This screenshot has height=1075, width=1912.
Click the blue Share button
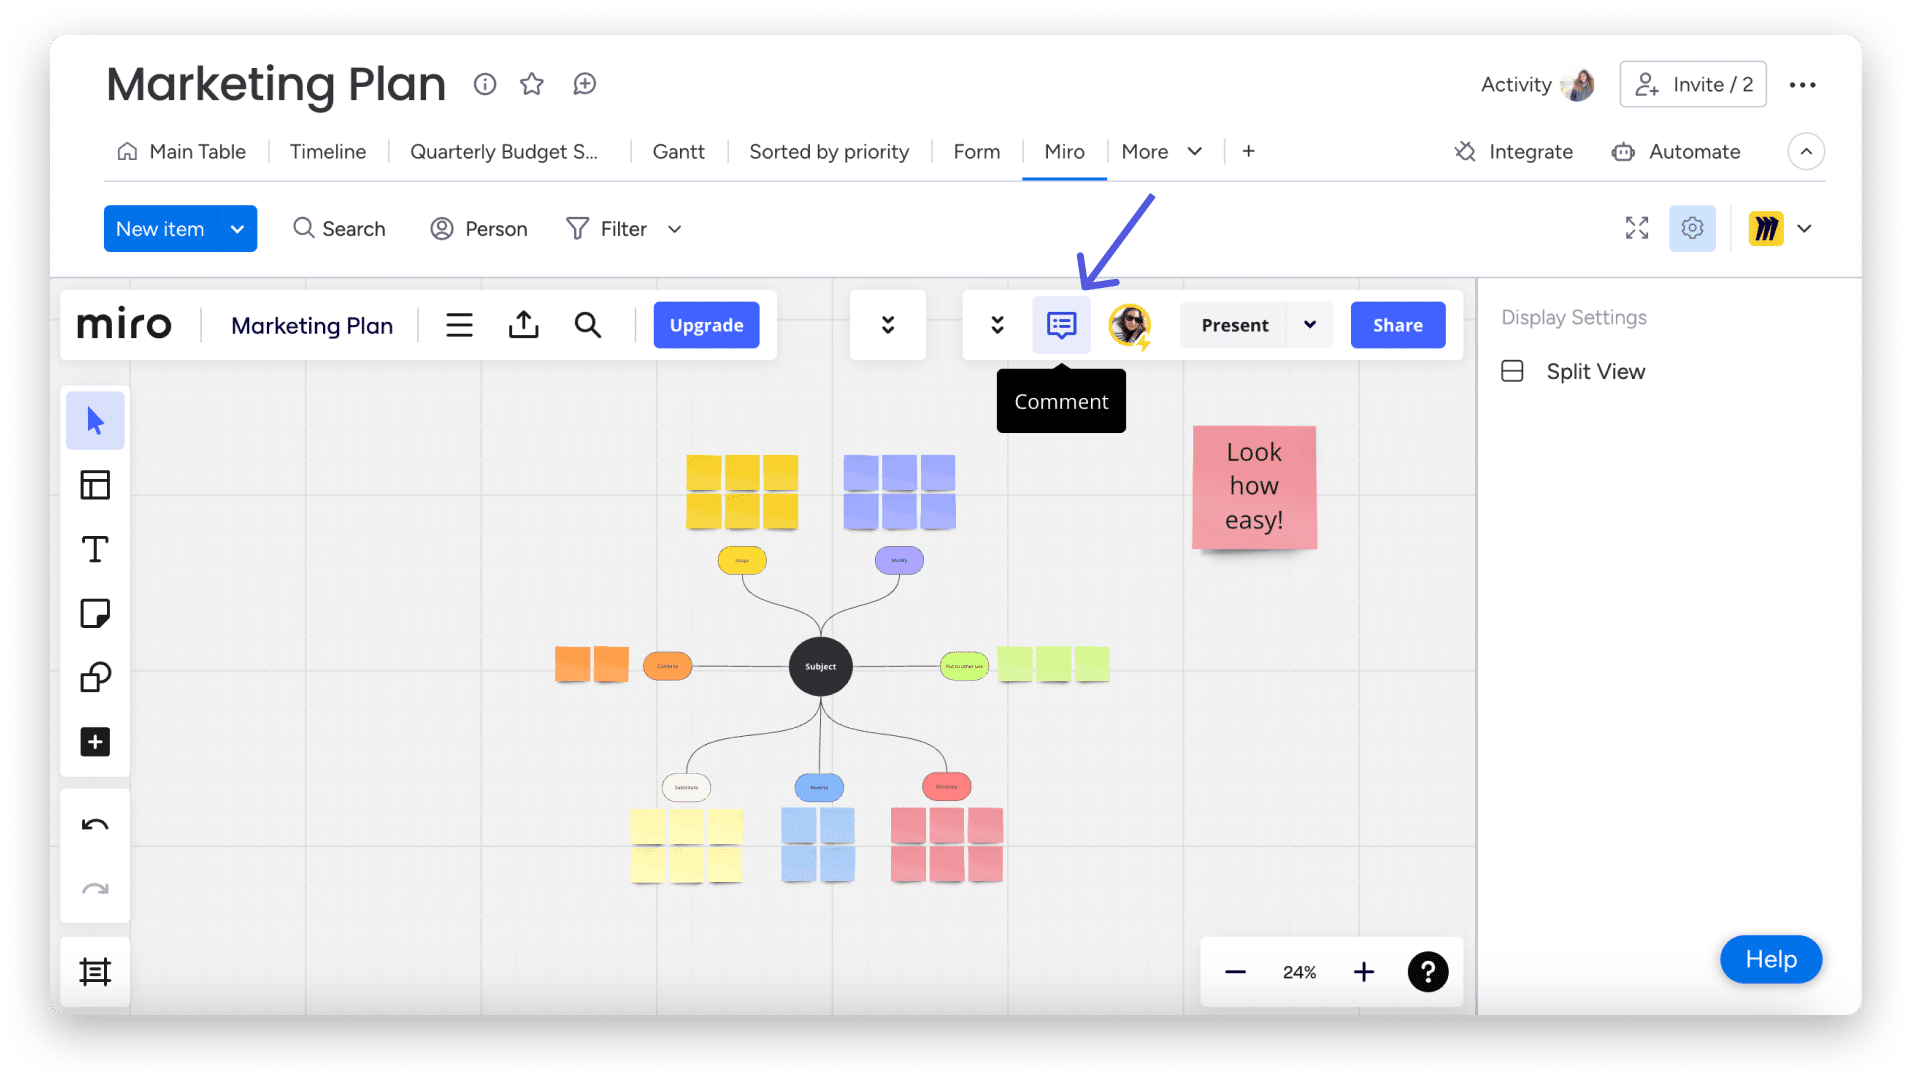pos(1397,325)
